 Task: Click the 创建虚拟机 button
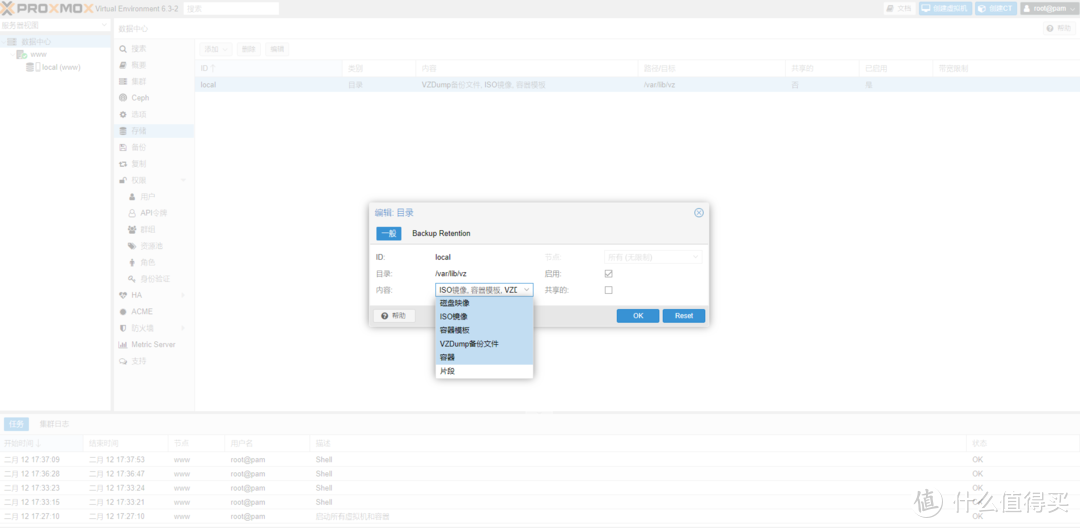click(x=945, y=8)
